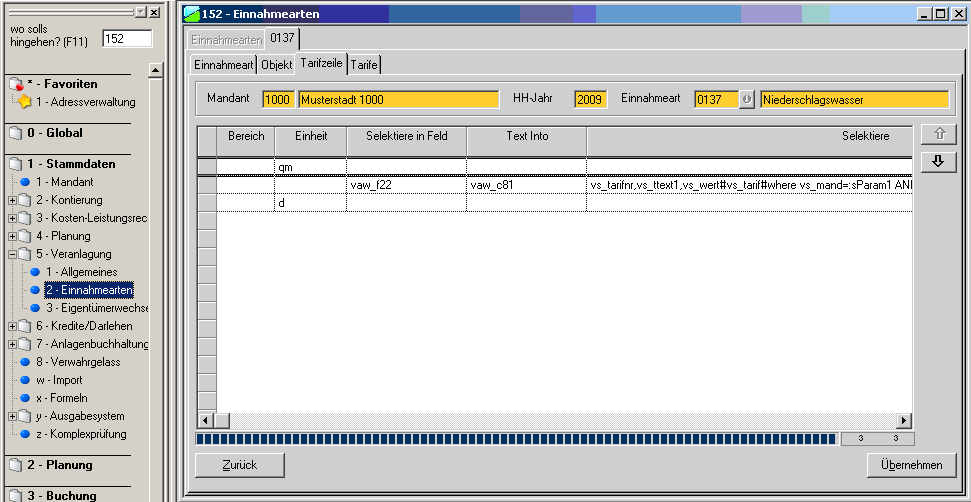Open the Mandant item in Stammdaten
Viewport: 971px width, 502px height.
[64, 182]
